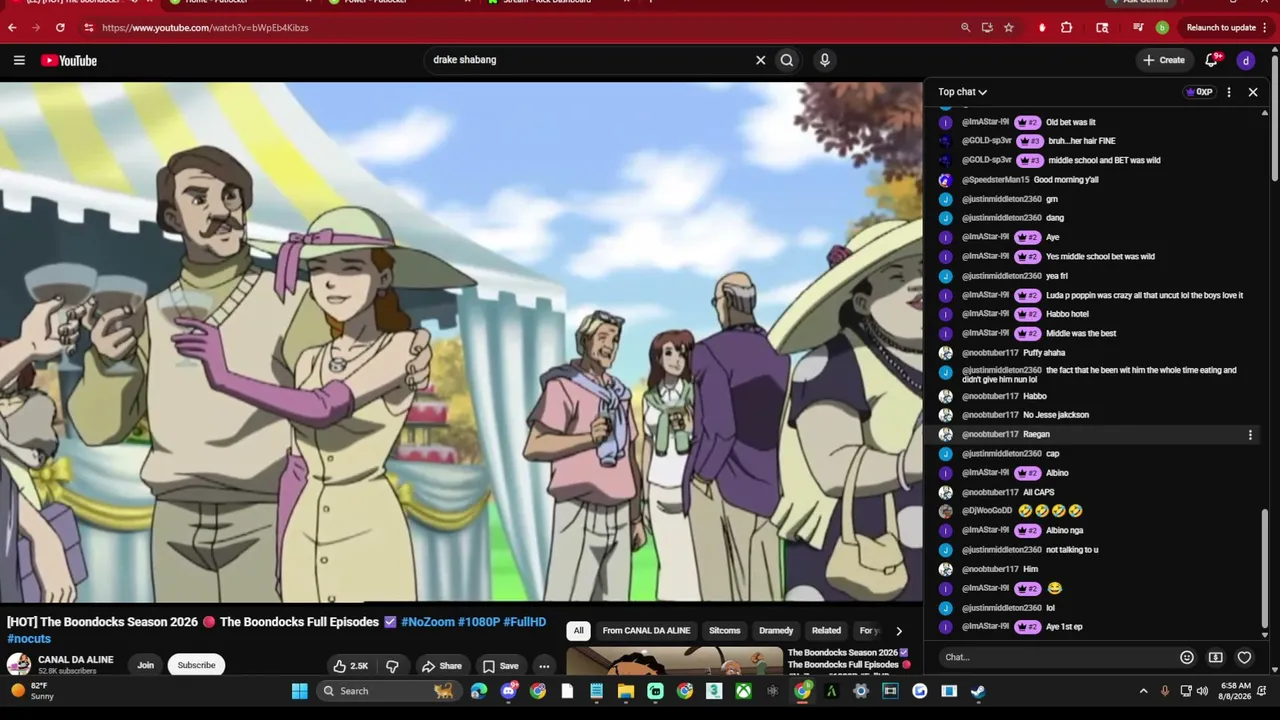Open the YouTube account avatar menu
This screenshot has height=720, width=1280.
(1245, 60)
